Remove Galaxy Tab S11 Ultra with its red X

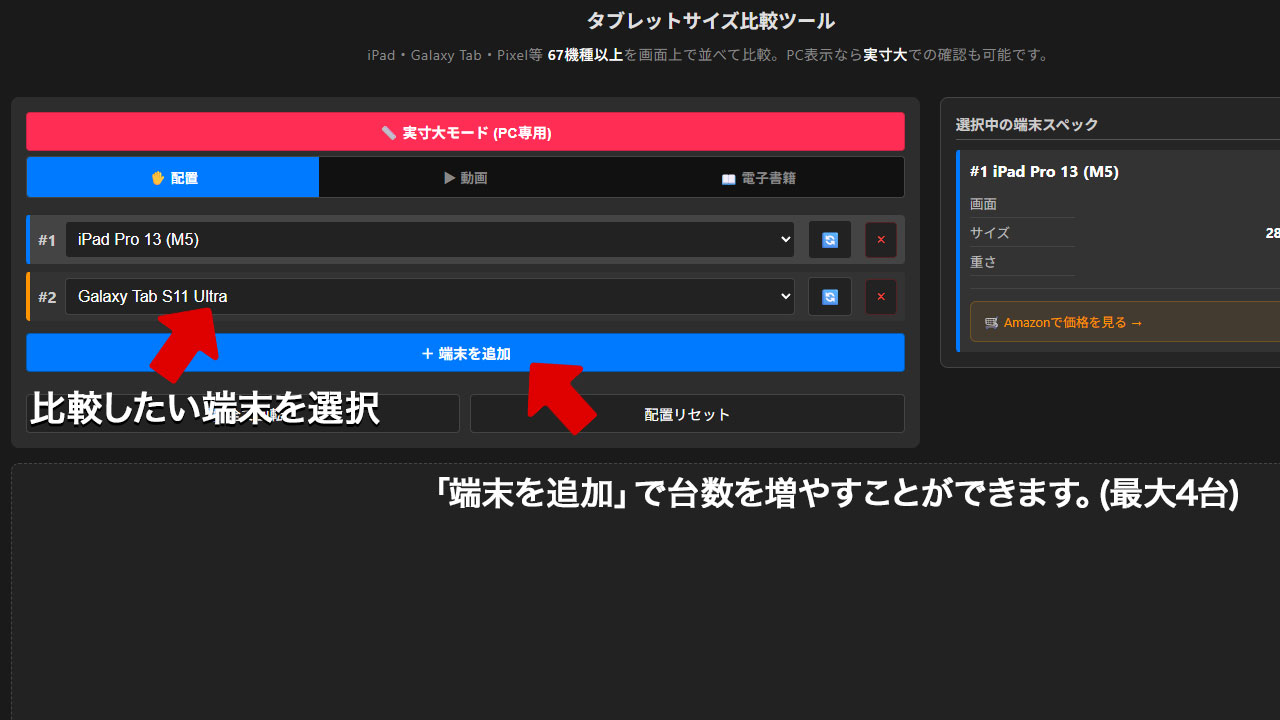pos(880,296)
